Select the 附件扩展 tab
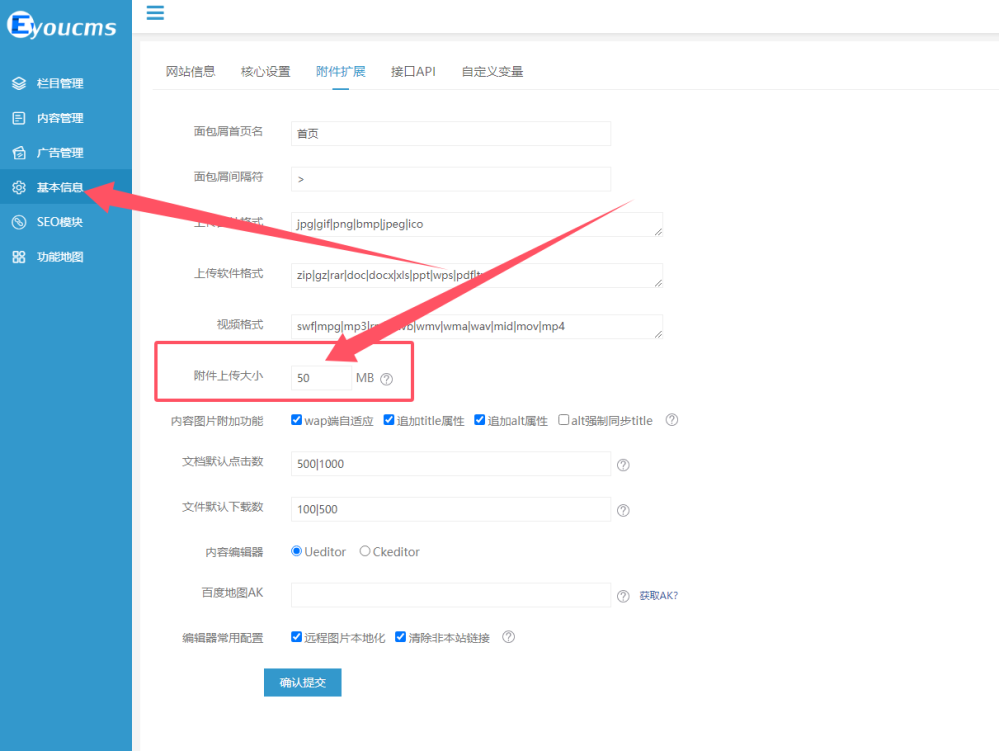 point(341,71)
